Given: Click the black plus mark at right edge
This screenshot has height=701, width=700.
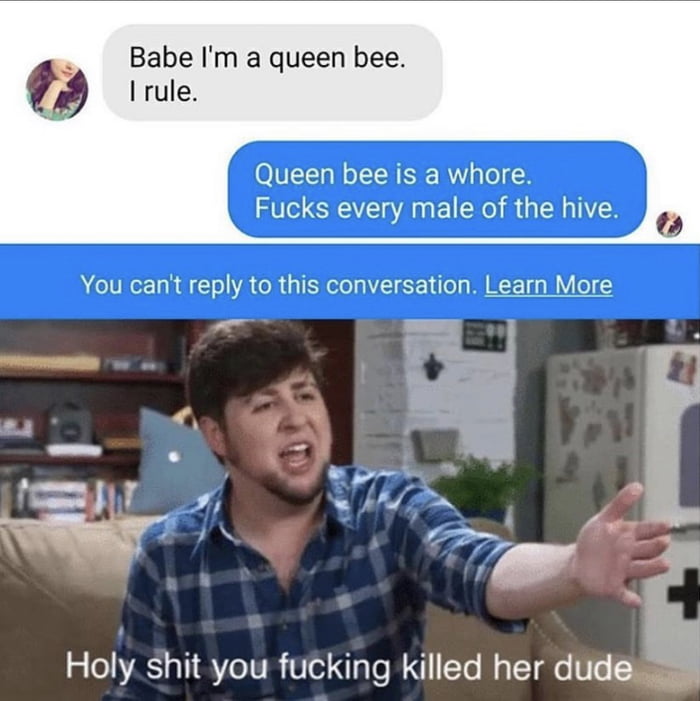Looking at the screenshot, I should tap(684, 596).
